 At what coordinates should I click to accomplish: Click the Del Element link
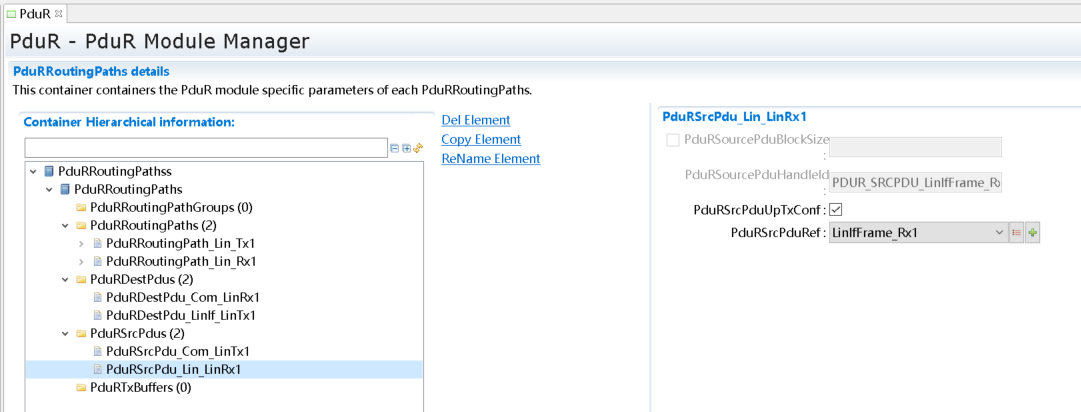pyautogui.click(x=475, y=120)
